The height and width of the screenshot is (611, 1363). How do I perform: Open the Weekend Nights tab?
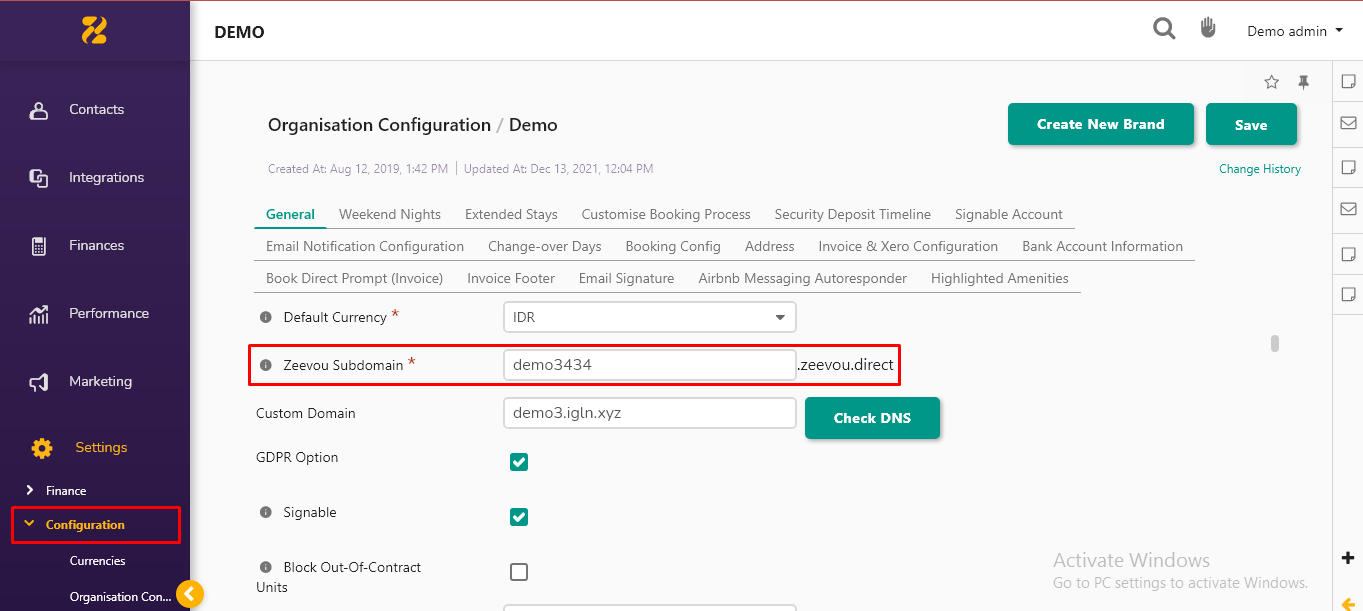click(x=390, y=214)
